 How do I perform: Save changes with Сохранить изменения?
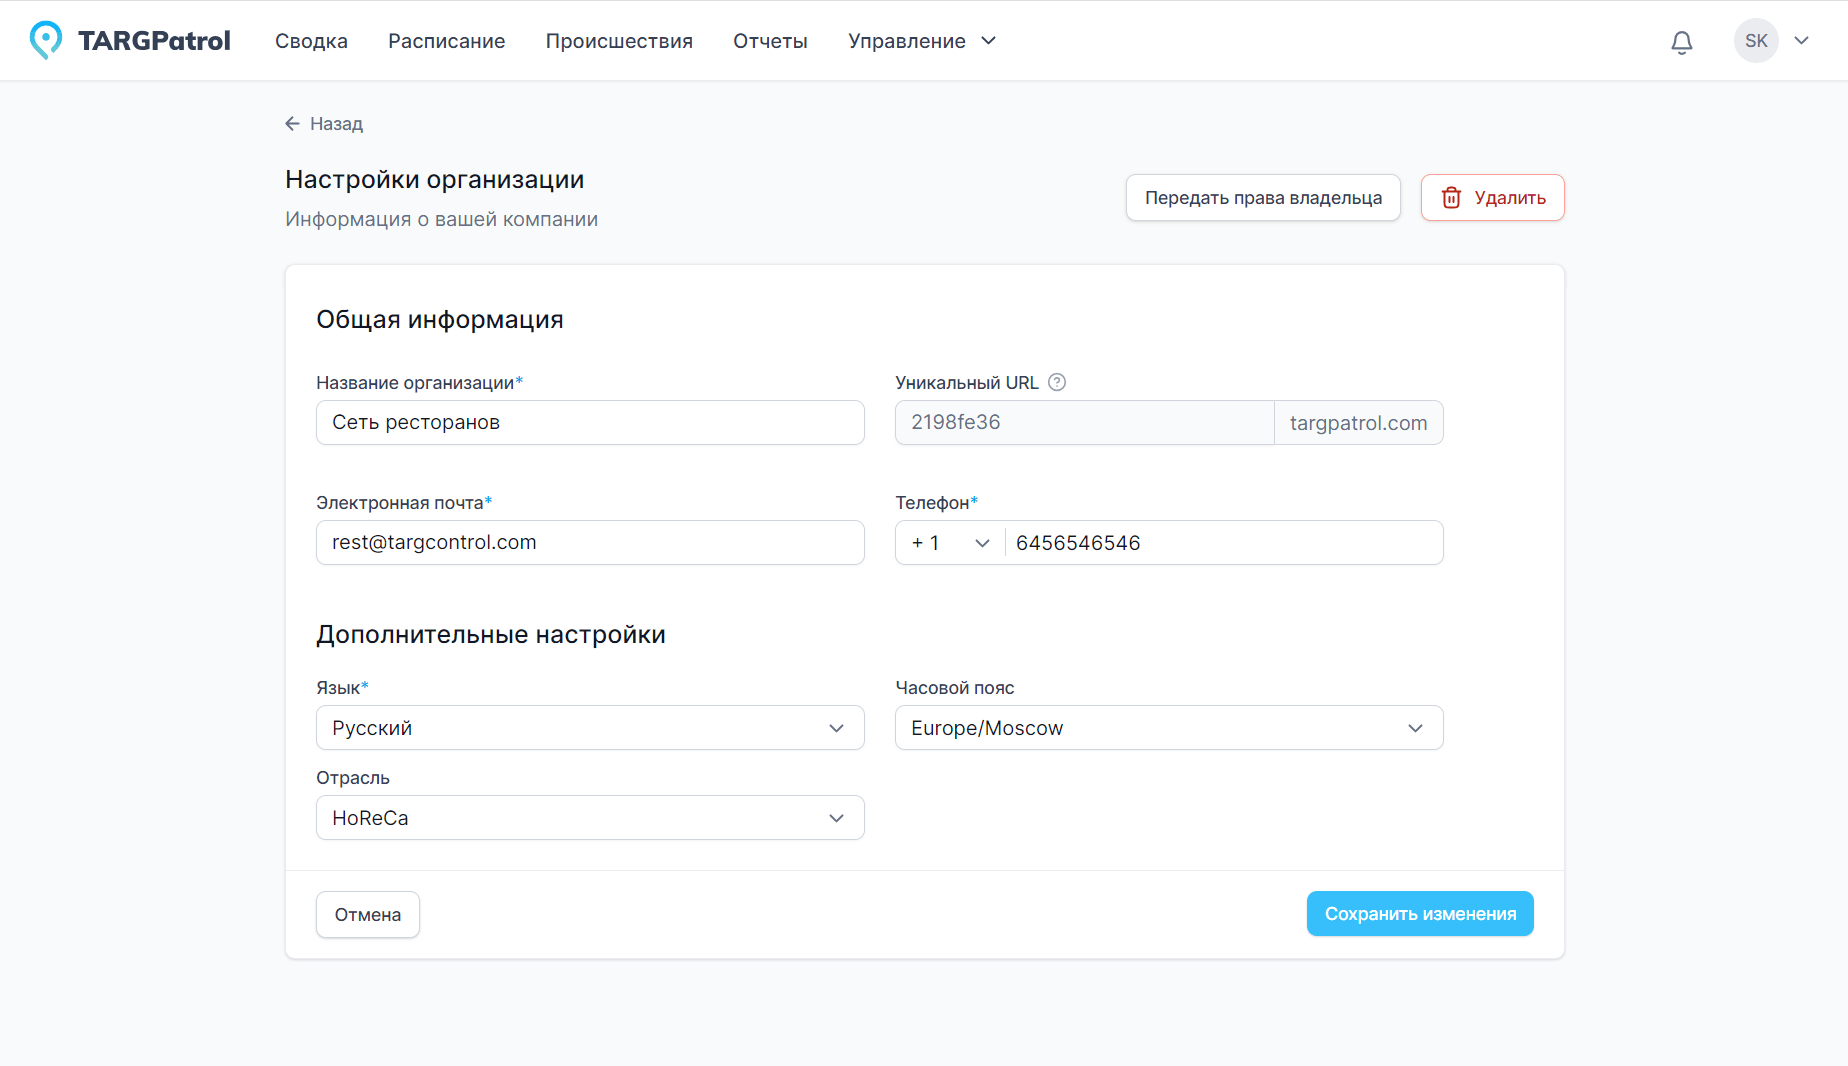[x=1419, y=914]
